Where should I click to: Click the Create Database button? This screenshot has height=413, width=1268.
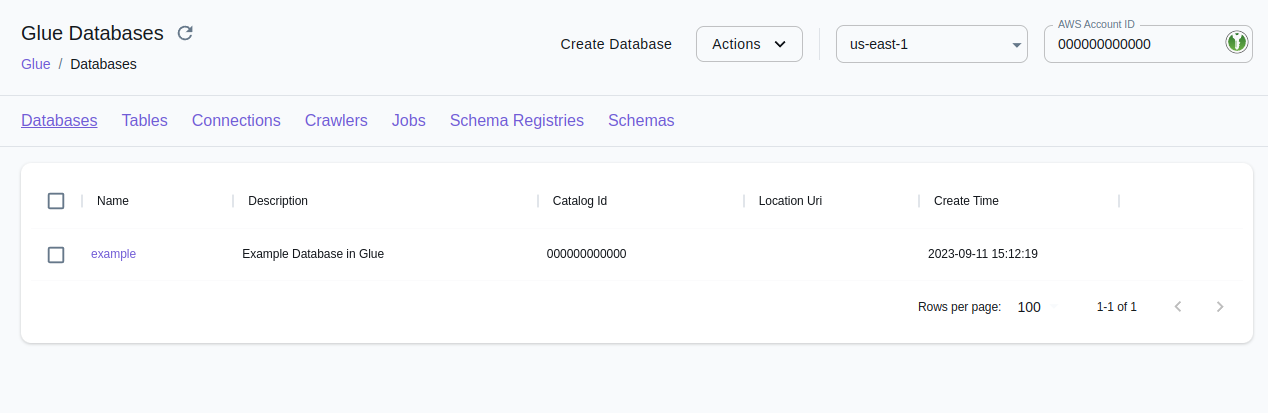(616, 44)
